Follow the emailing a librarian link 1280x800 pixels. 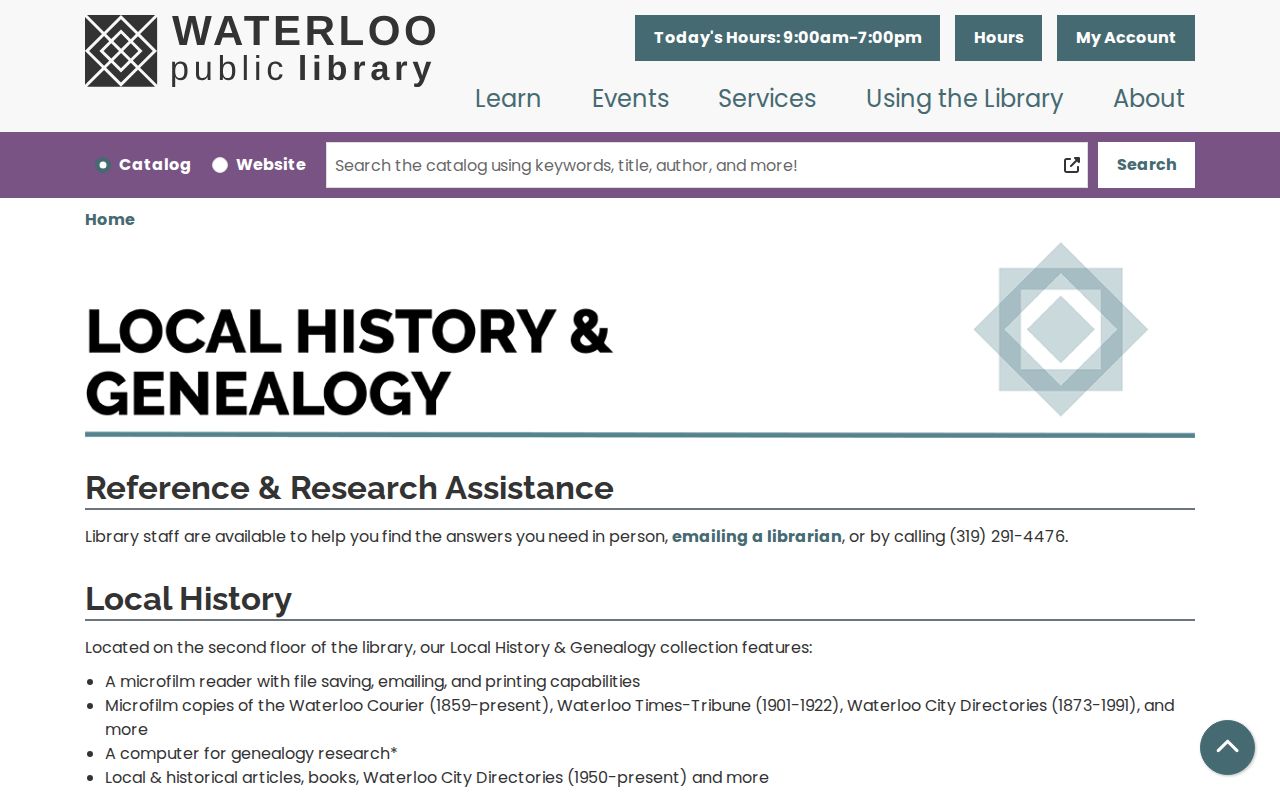757,536
